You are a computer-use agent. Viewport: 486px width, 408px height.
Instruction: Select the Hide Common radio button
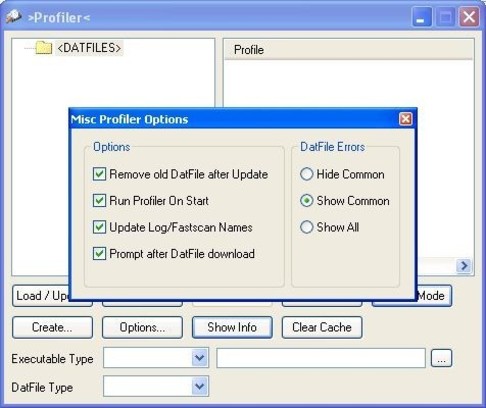tap(306, 174)
